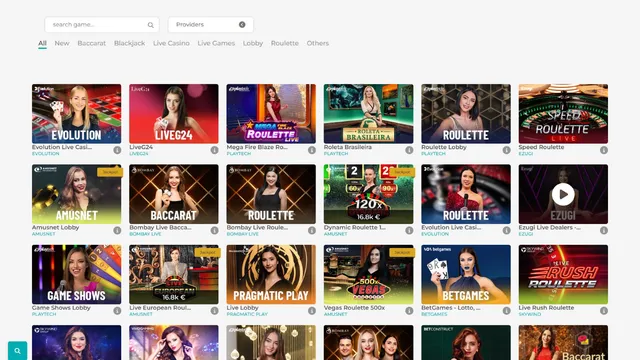Click EVOLUTION provider link under first game

(46, 154)
